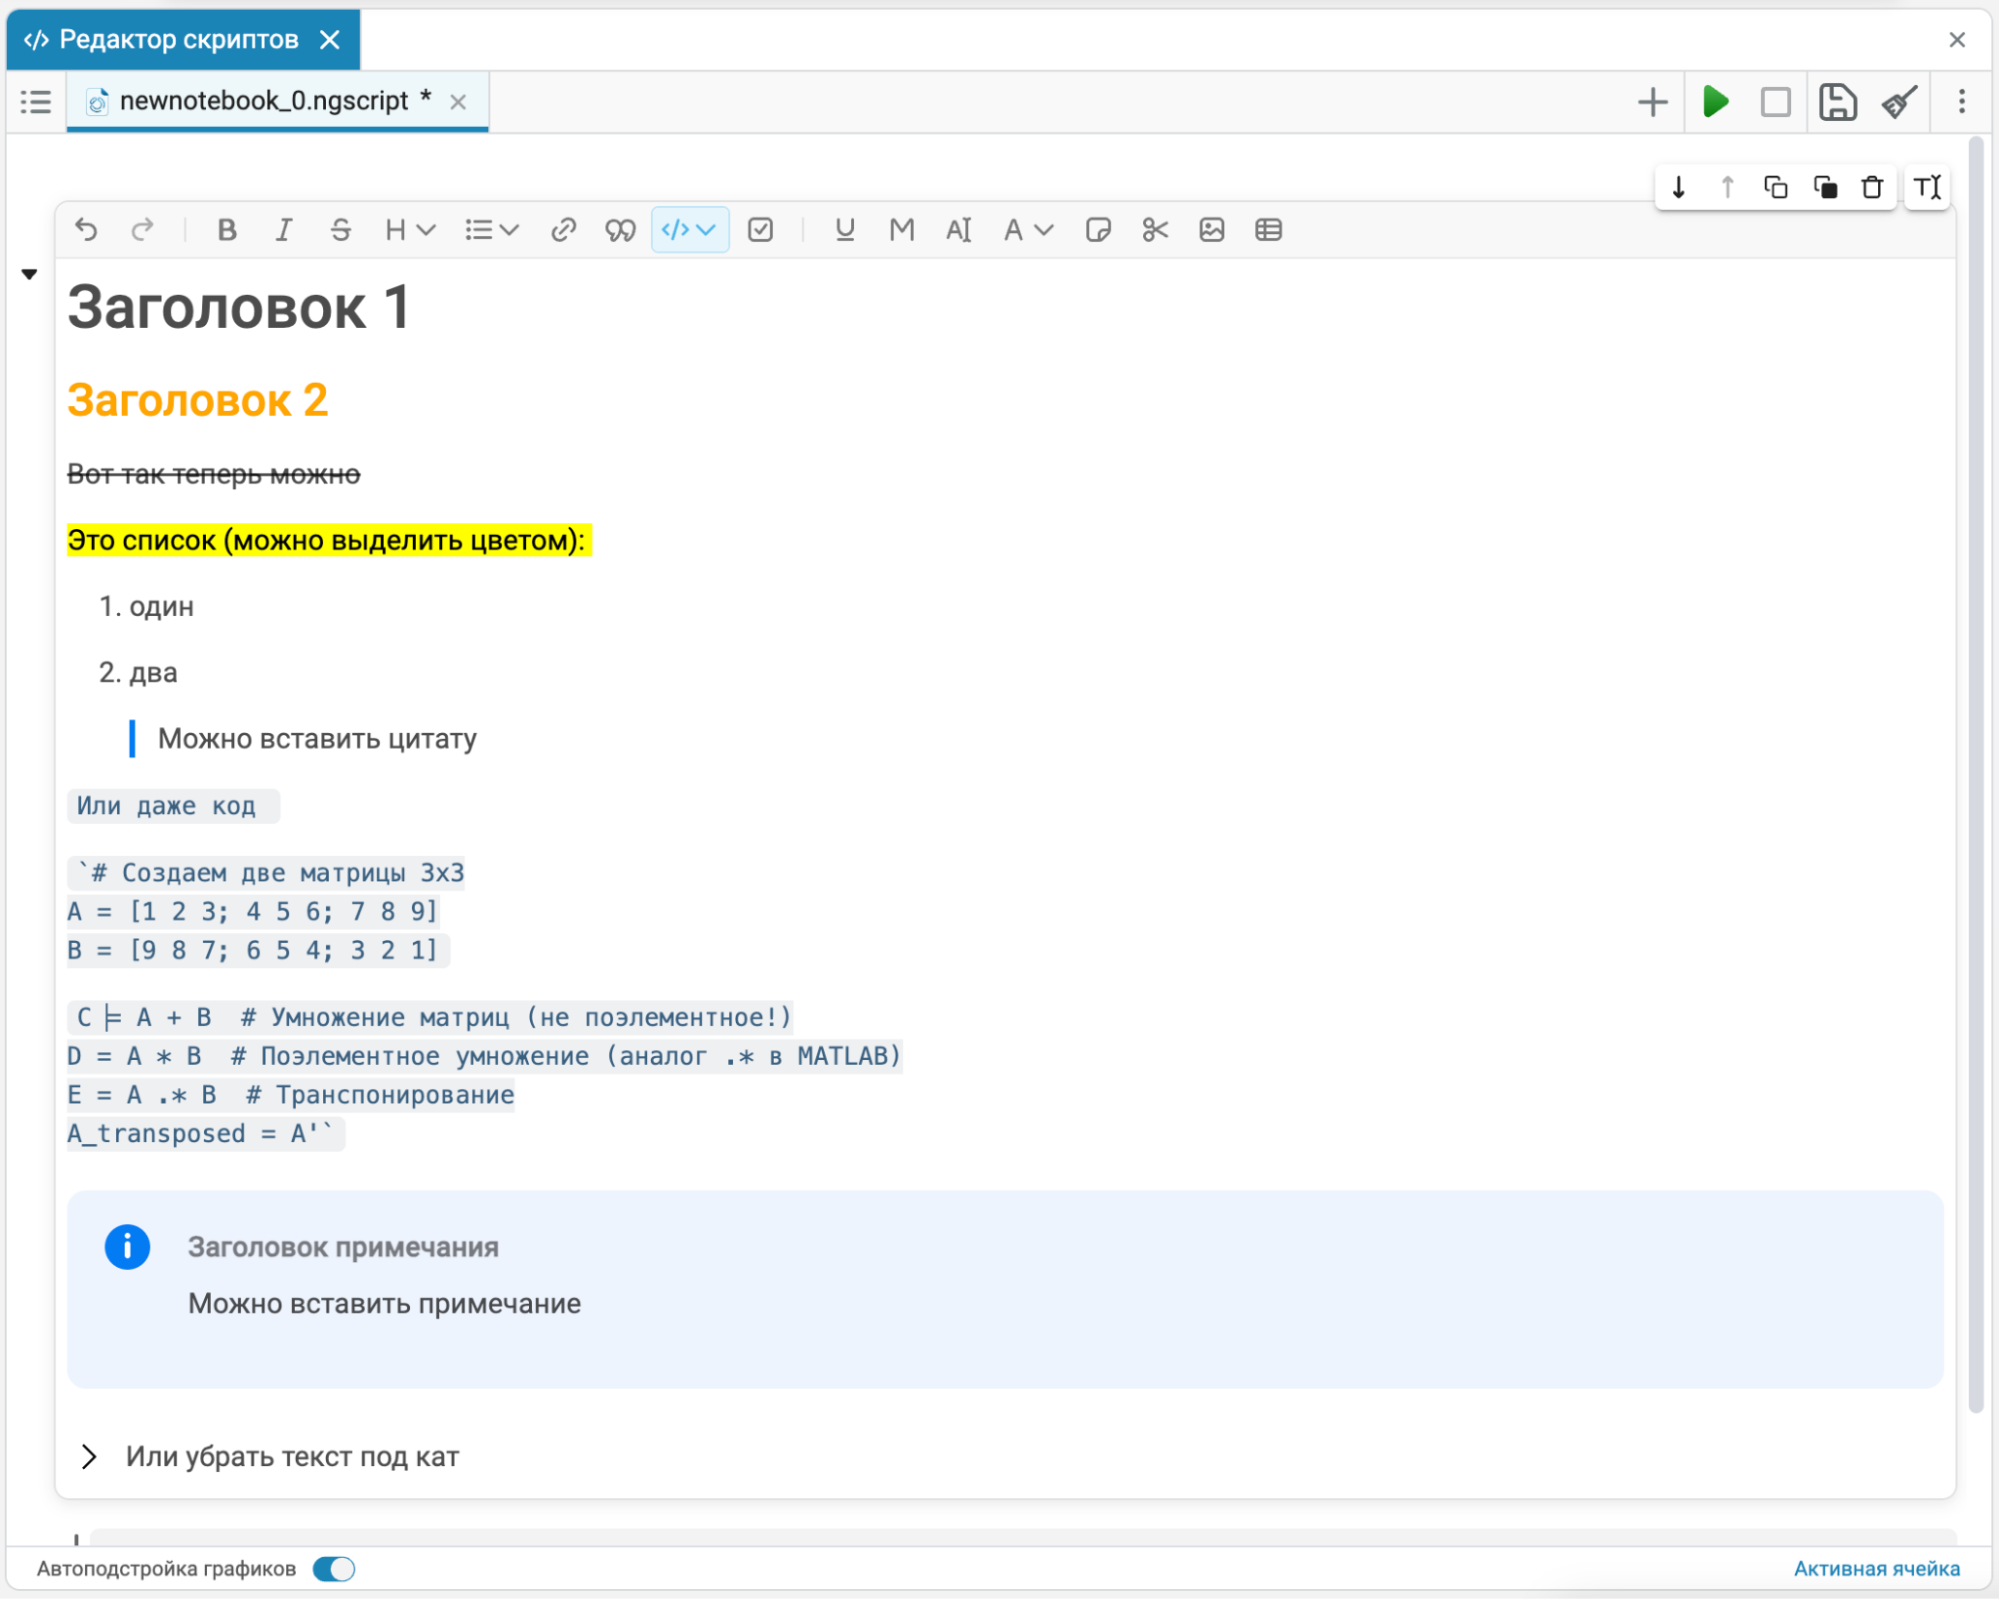
Task: Click the Undo arrow in formatting toolbar
Action: (x=86, y=230)
